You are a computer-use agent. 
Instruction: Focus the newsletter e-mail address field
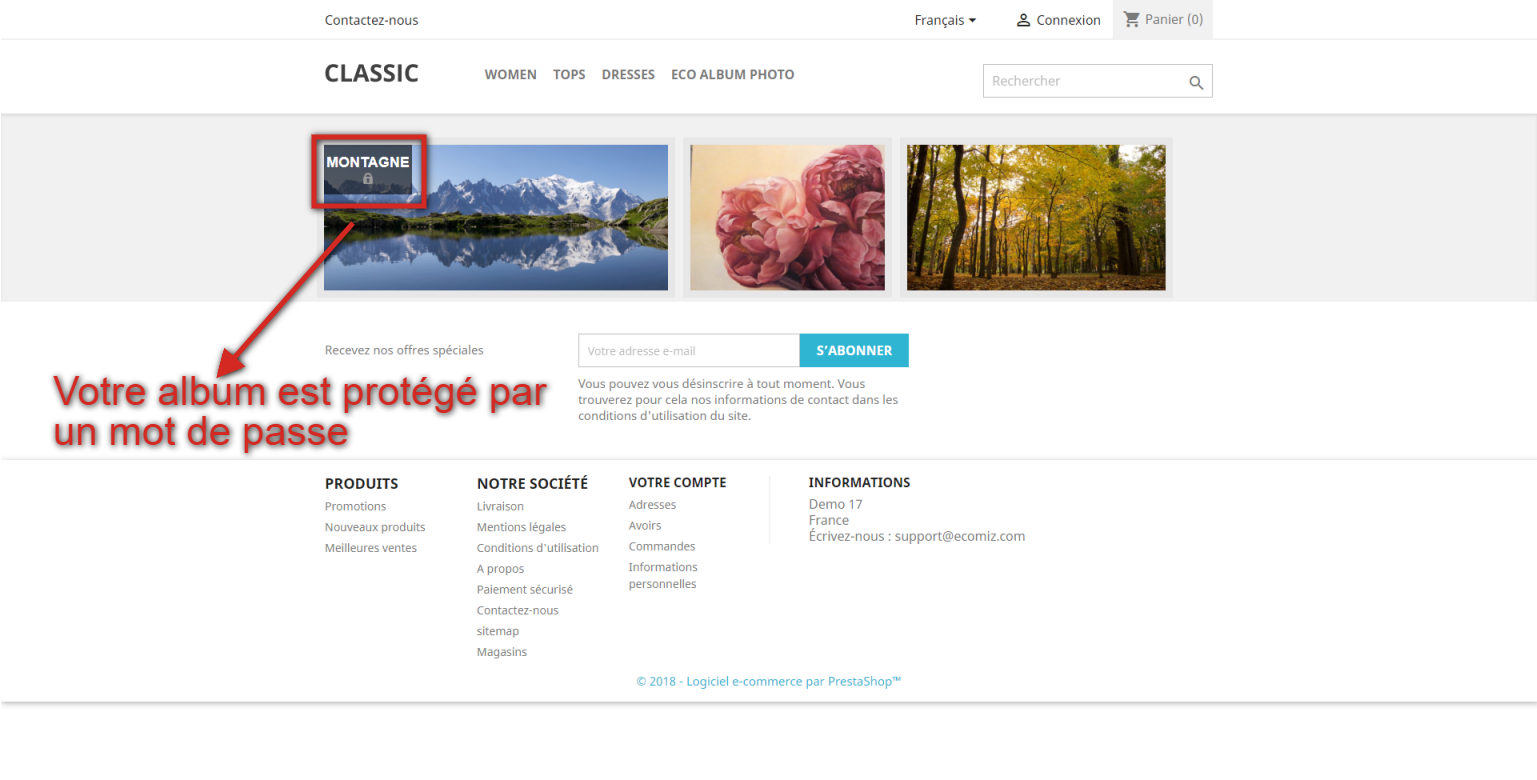click(x=689, y=351)
